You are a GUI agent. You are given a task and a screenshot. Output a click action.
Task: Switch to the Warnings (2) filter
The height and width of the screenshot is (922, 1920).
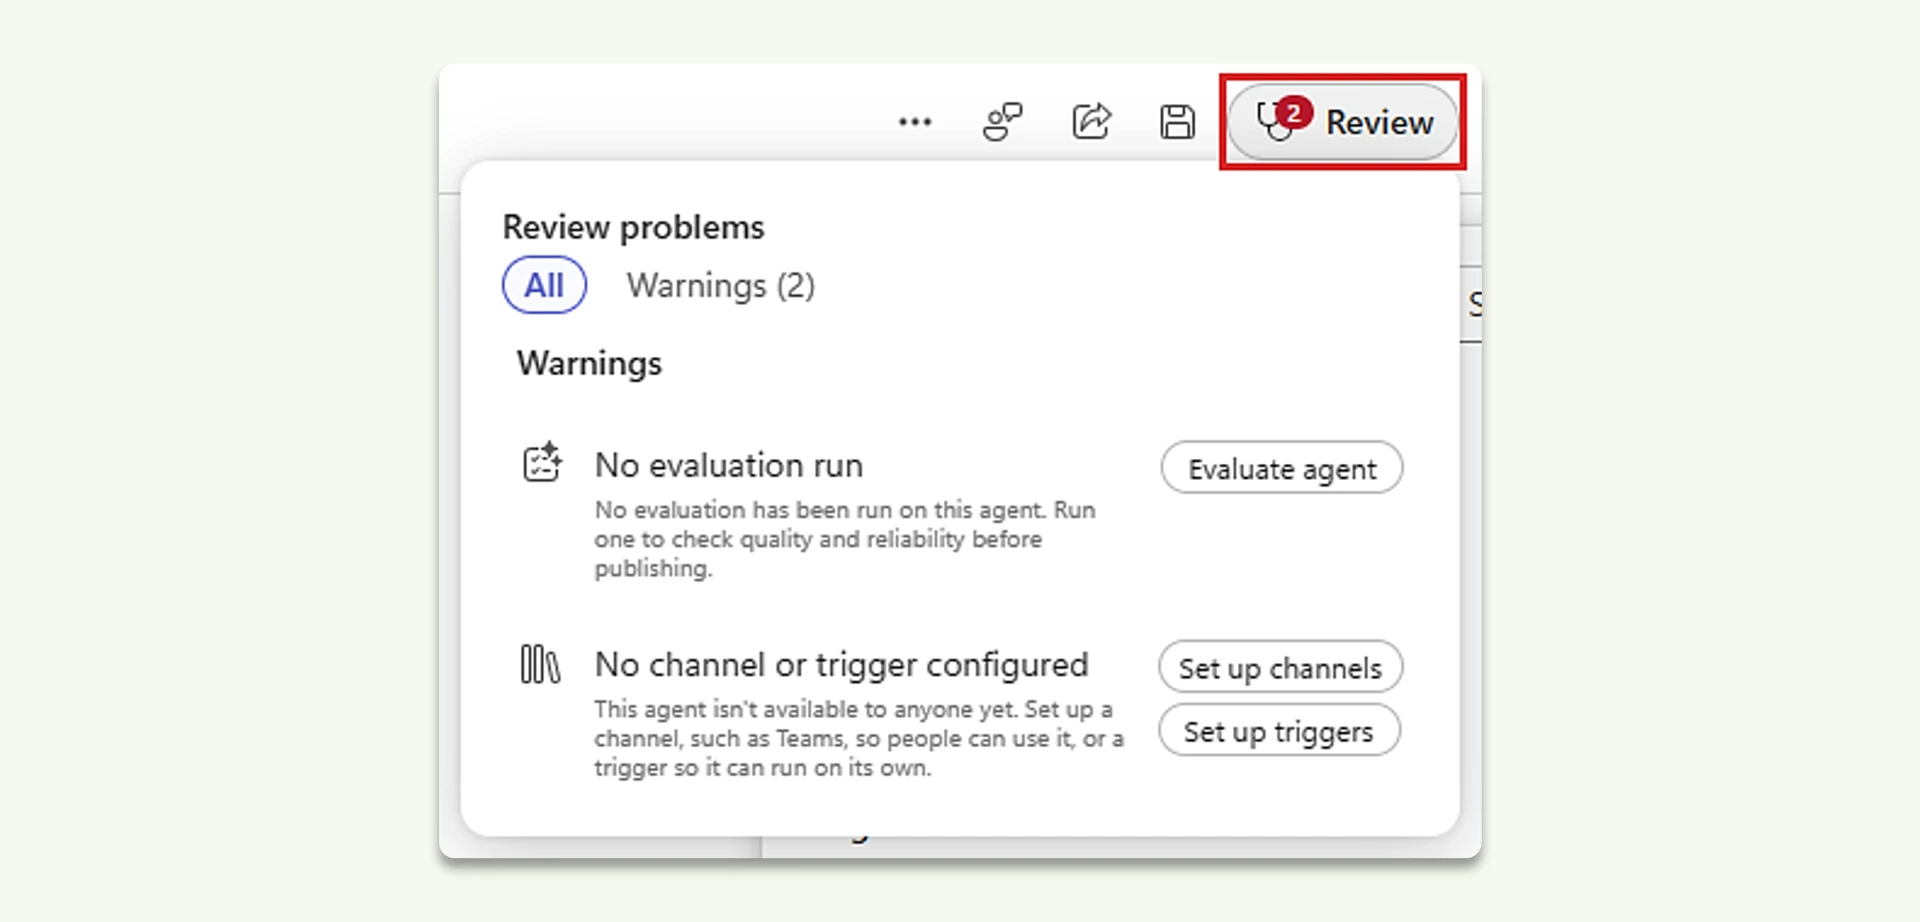(x=720, y=286)
